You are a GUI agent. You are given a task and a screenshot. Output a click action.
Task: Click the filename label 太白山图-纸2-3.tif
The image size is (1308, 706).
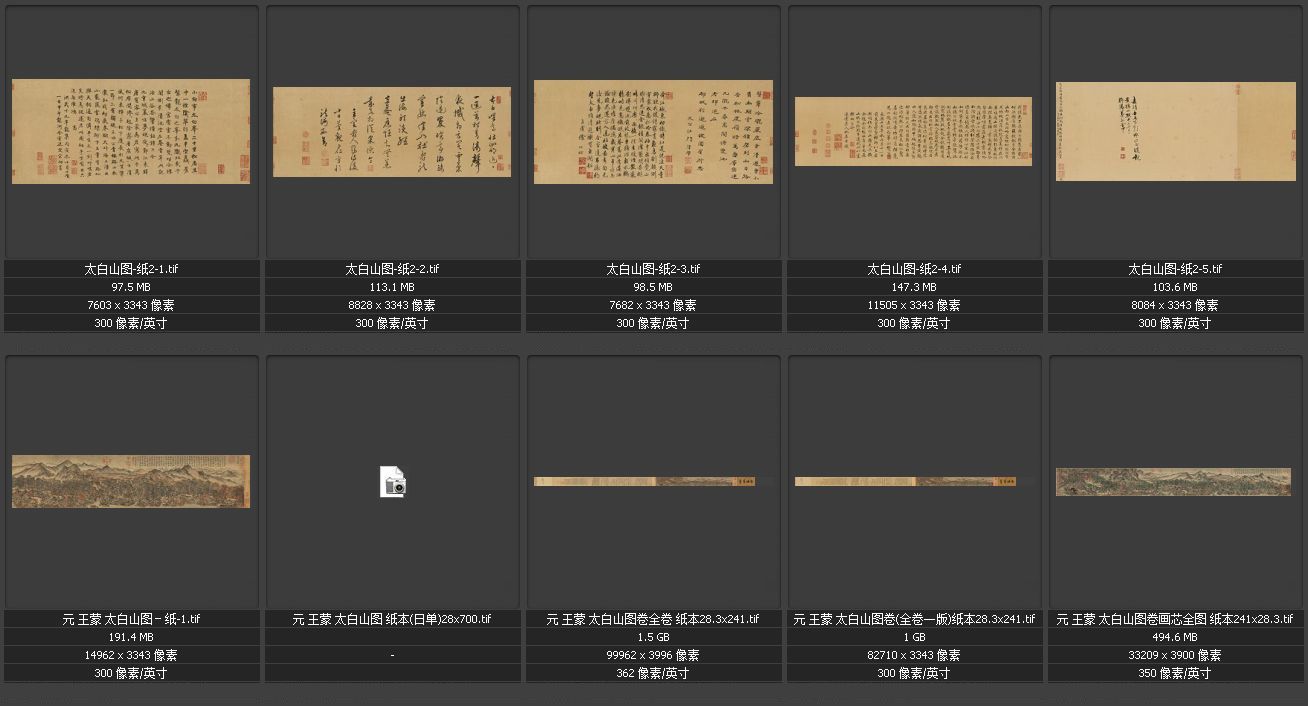653,269
